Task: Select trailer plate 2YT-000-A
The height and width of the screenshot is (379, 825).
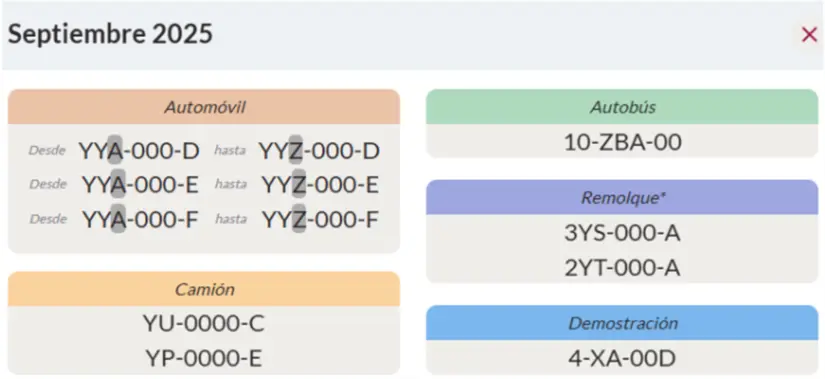Action: pos(622,268)
